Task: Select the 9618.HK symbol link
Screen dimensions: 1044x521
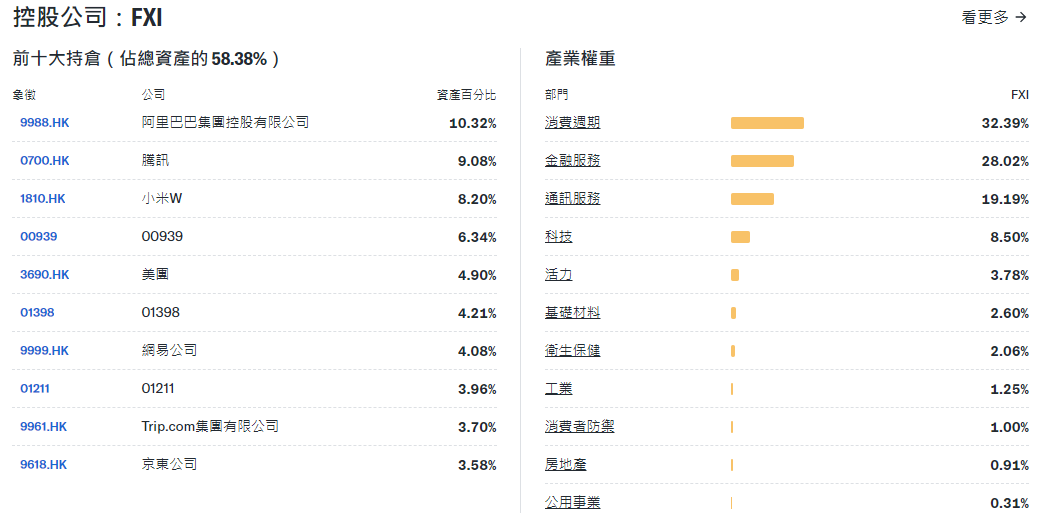Action: pyautogui.click(x=44, y=465)
